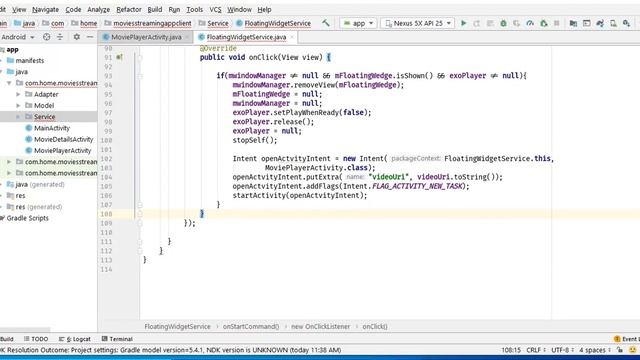The image size is (640, 360).
Task: Click the Project Structure folder icon in toolbar
Action: click(x=573, y=23)
